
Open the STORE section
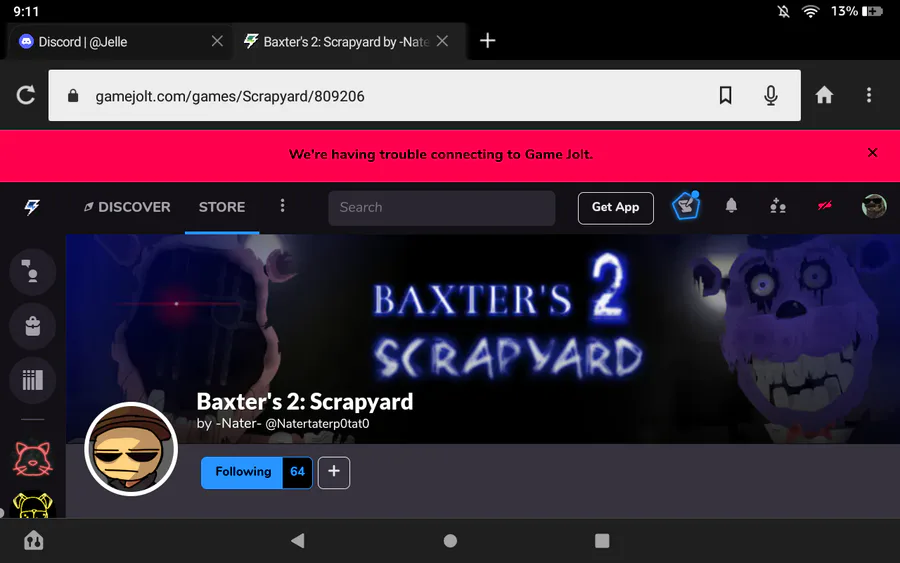pyautogui.click(x=222, y=207)
